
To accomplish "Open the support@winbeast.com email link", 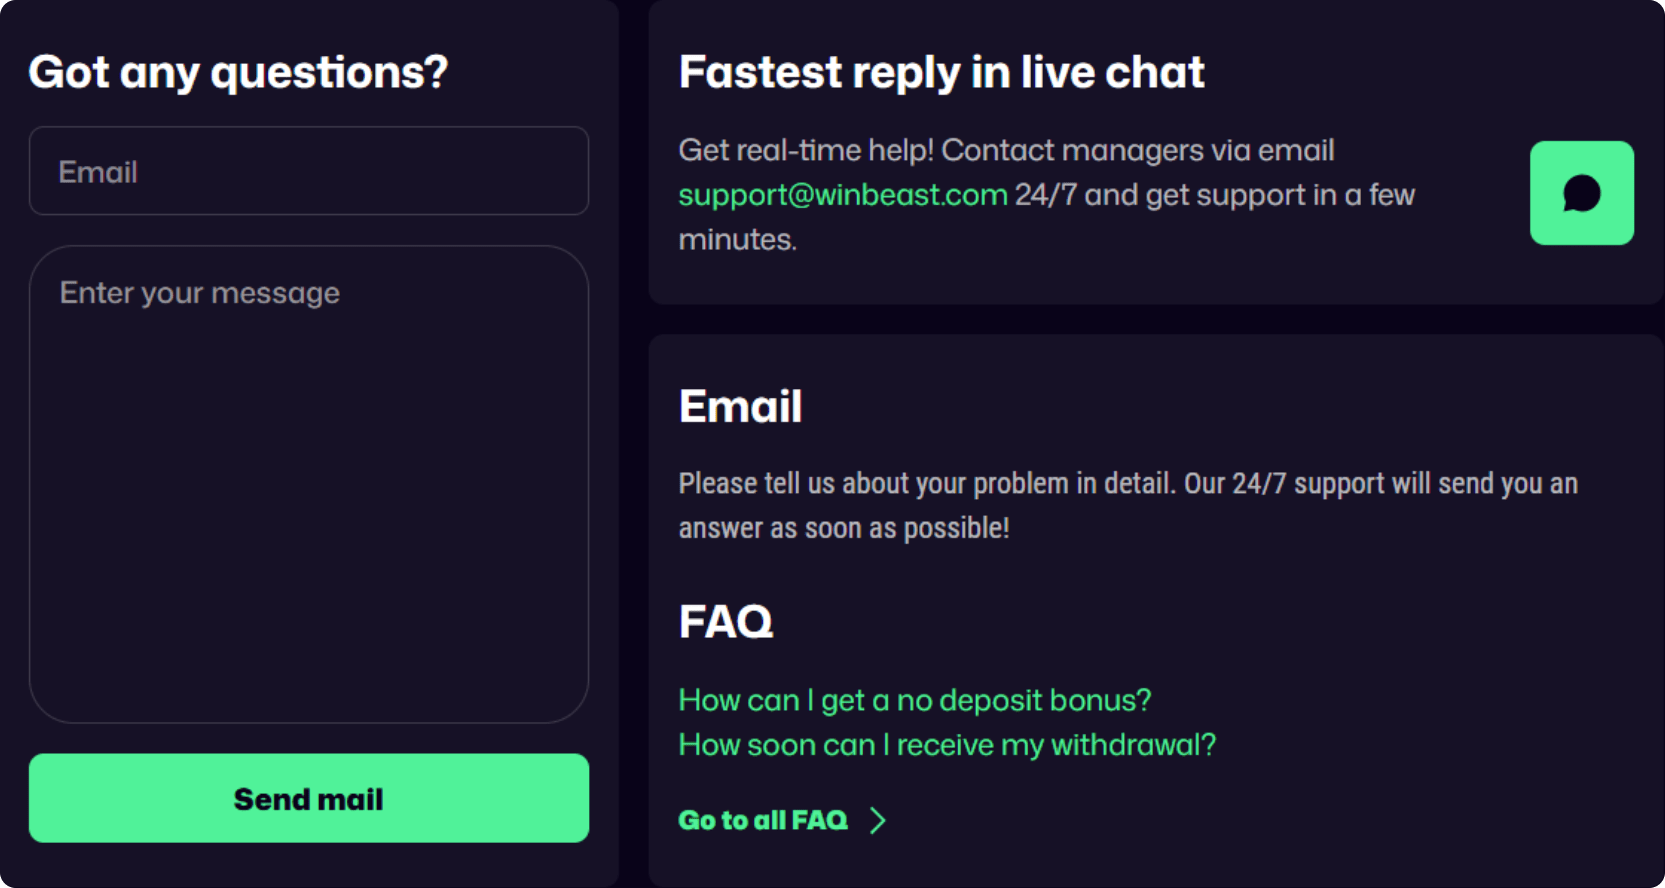I will tap(842, 195).
